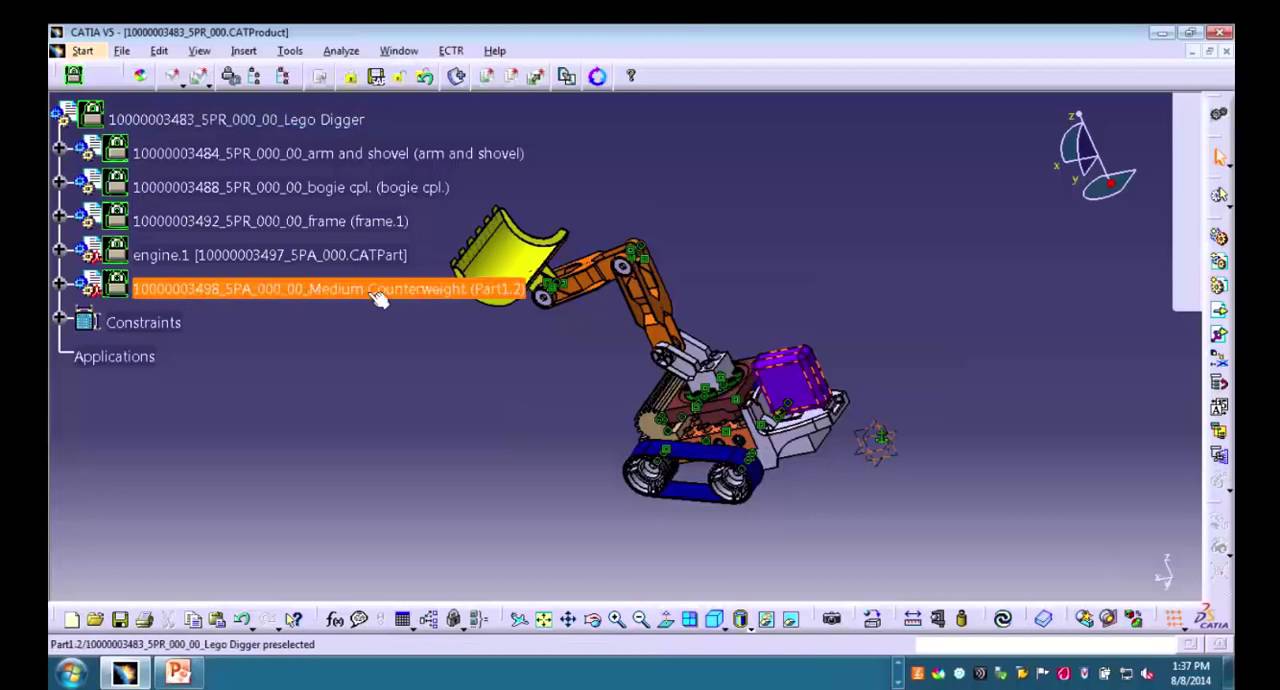This screenshot has width=1280, height=690.
Task: Select the arrow Select tool in the right toolbar
Action: (1219, 157)
